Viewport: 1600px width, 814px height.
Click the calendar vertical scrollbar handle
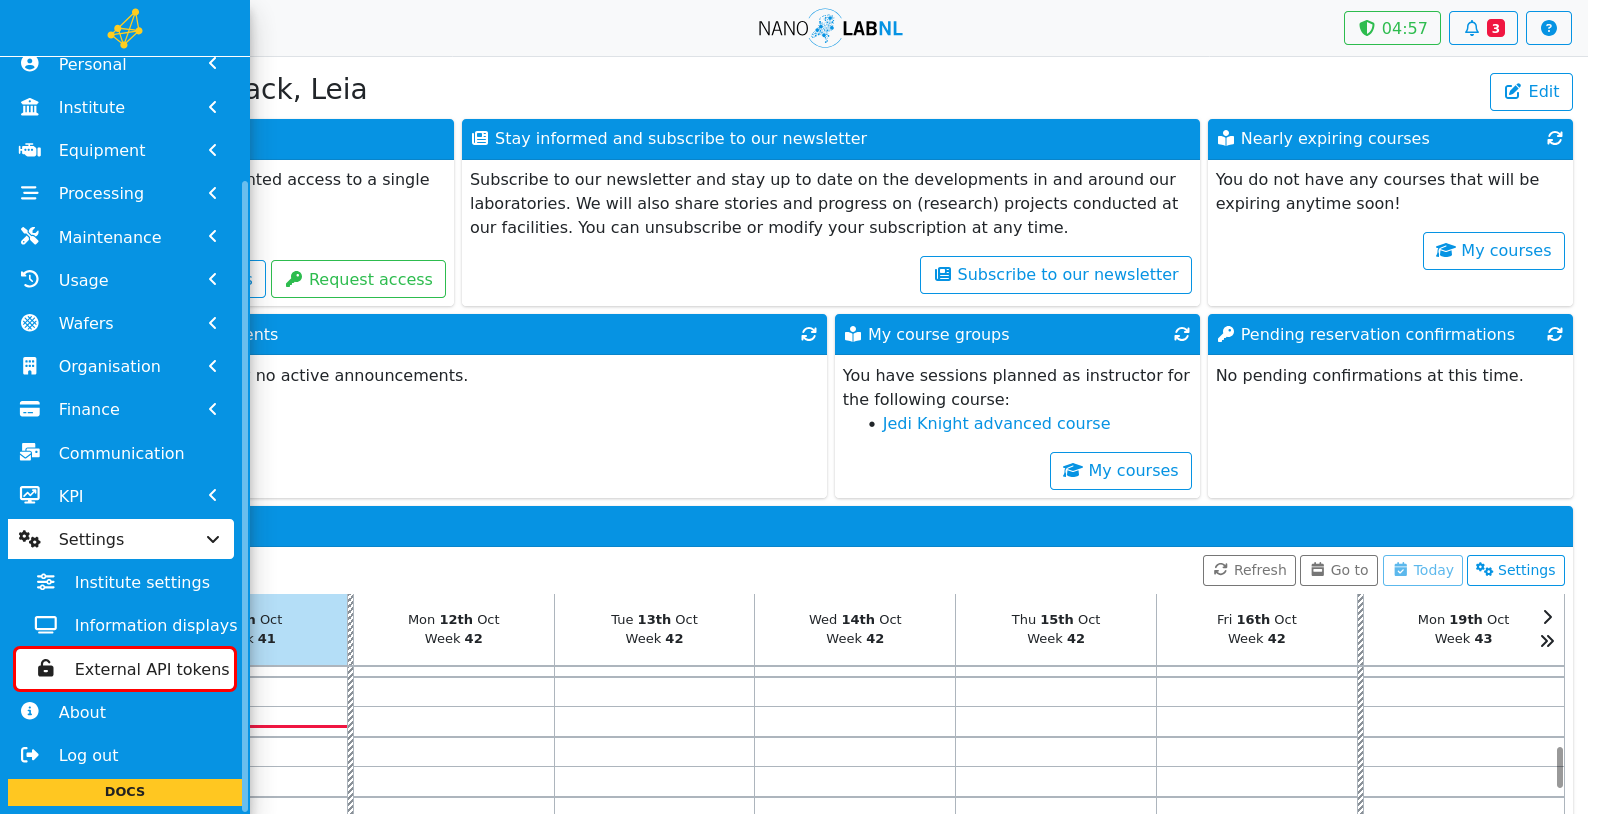(x=1559, y=767)
